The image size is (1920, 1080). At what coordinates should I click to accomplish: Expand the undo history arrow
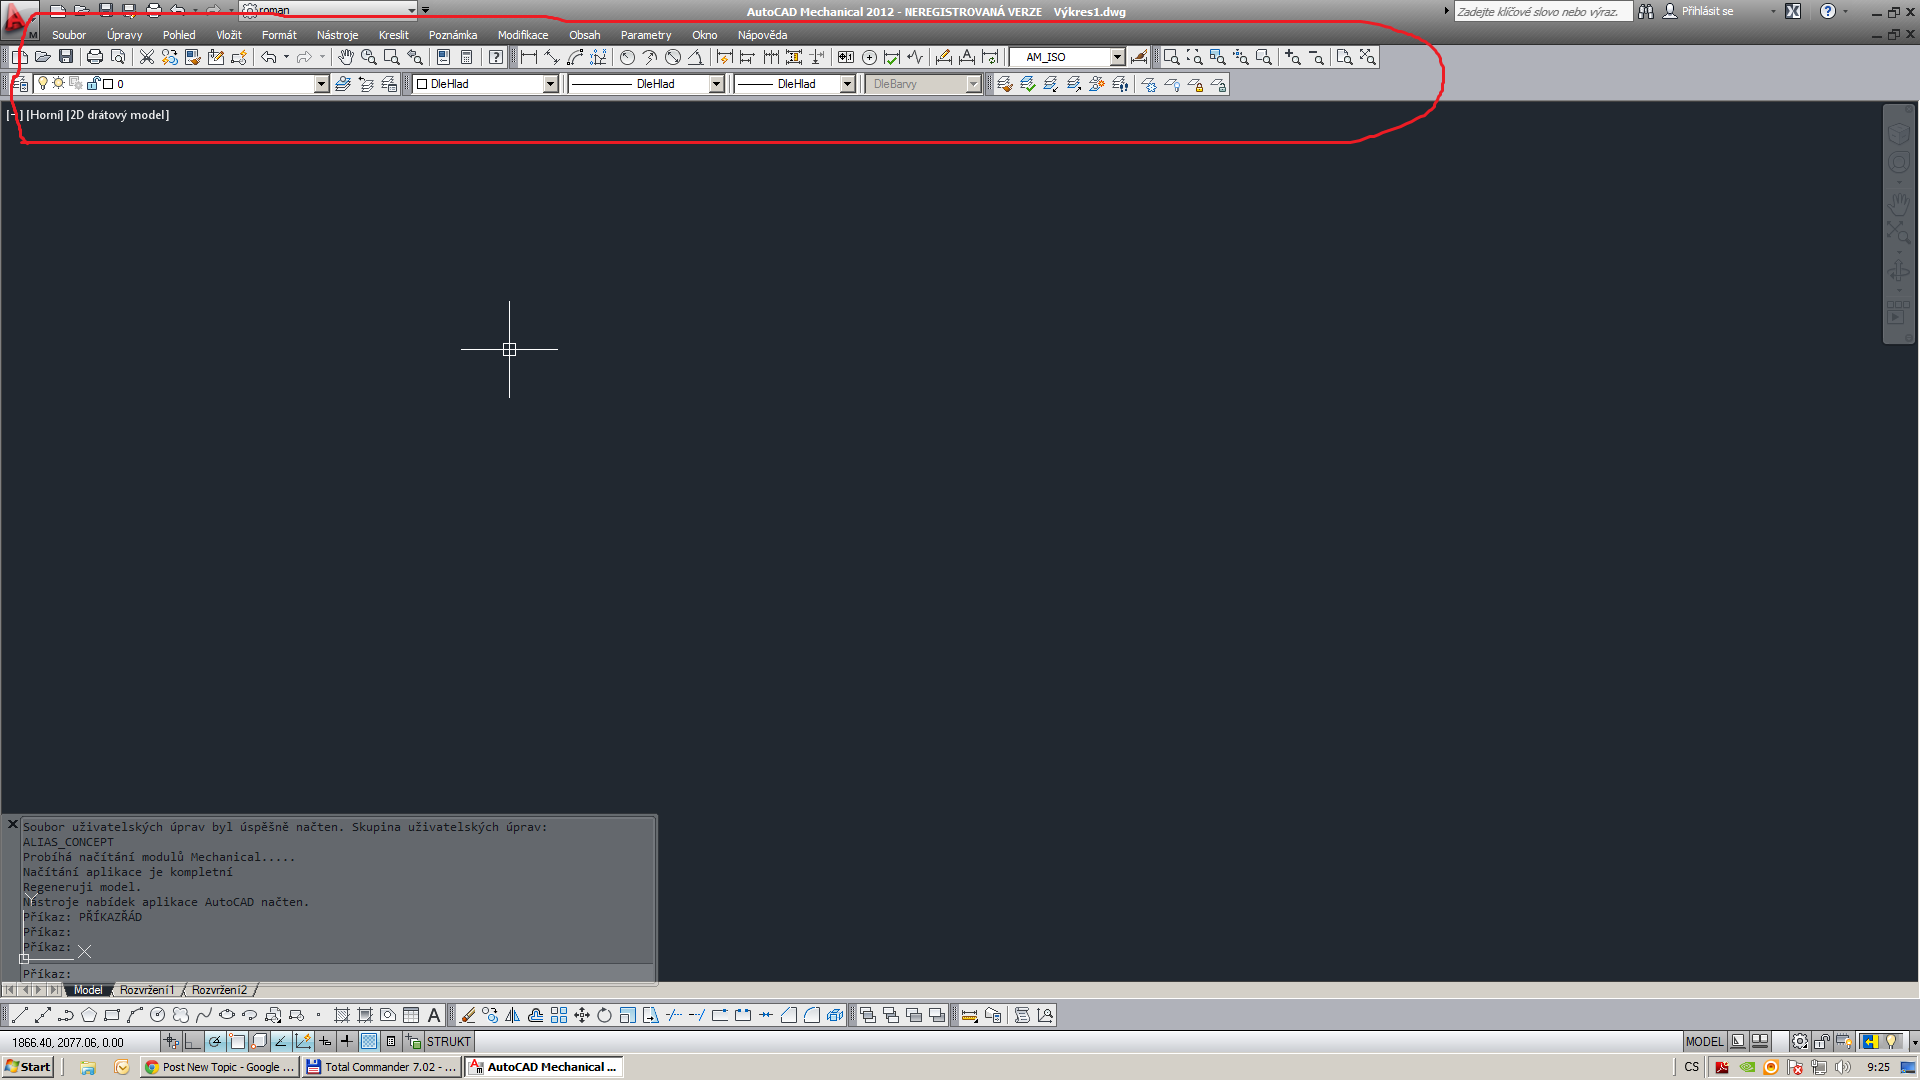tap(286, 57)
